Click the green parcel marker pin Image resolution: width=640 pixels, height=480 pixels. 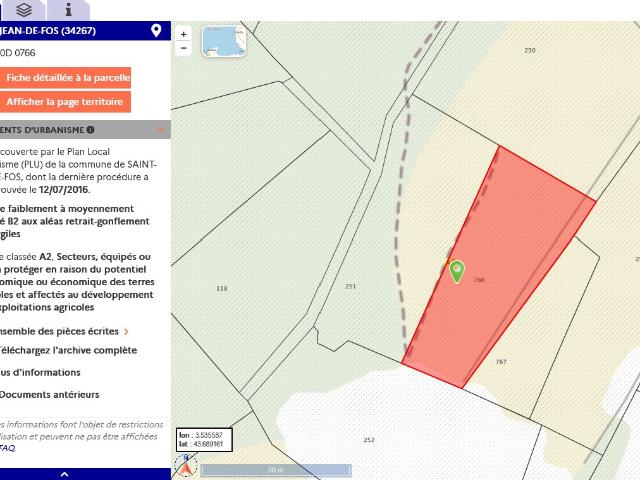click(457, 271)
